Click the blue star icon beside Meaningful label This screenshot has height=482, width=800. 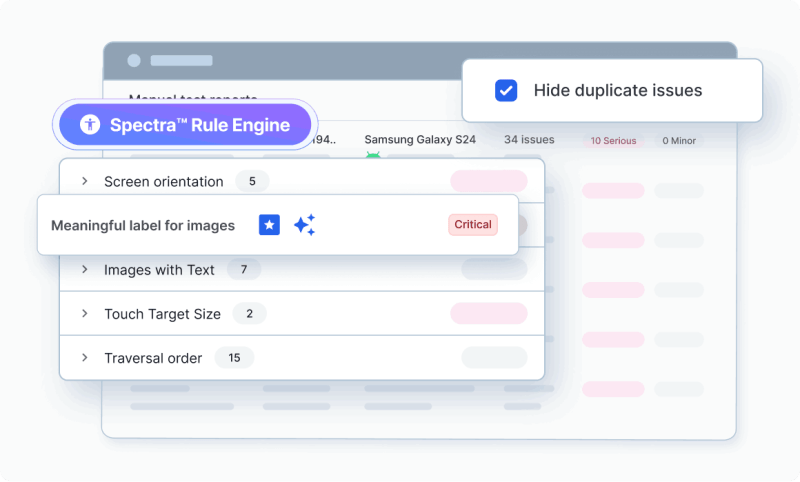[269, 224]
